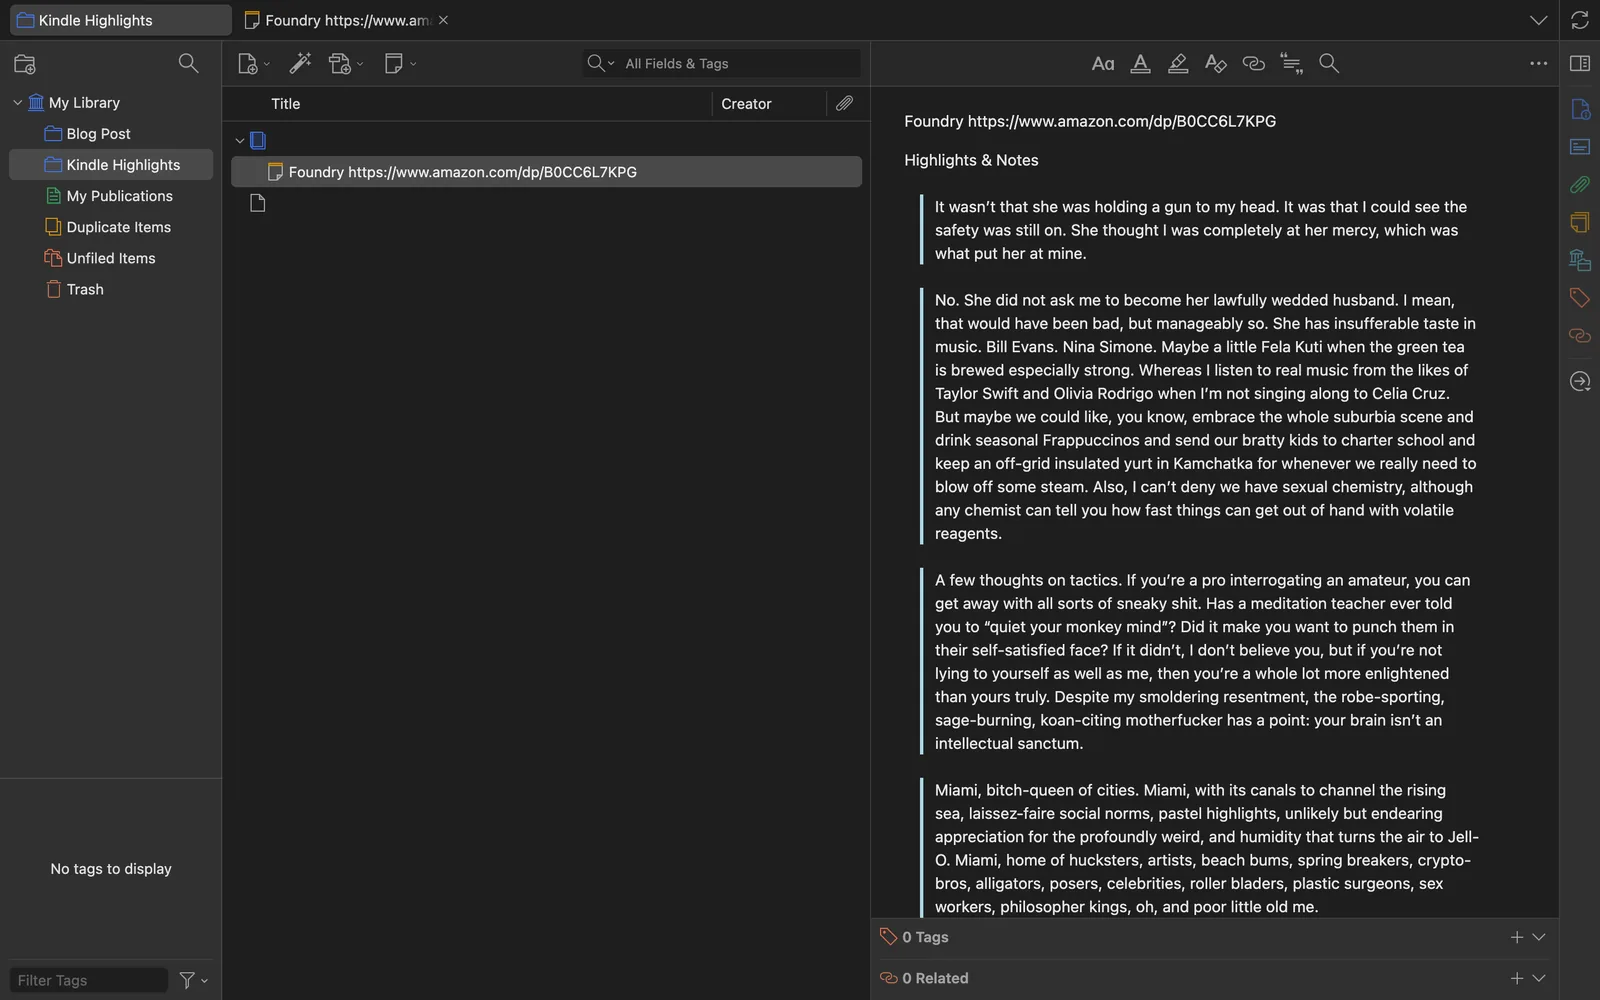1600x1000 pixels.
Task: Open the note editor more options ellipsis
Action: click(1538, 64)
